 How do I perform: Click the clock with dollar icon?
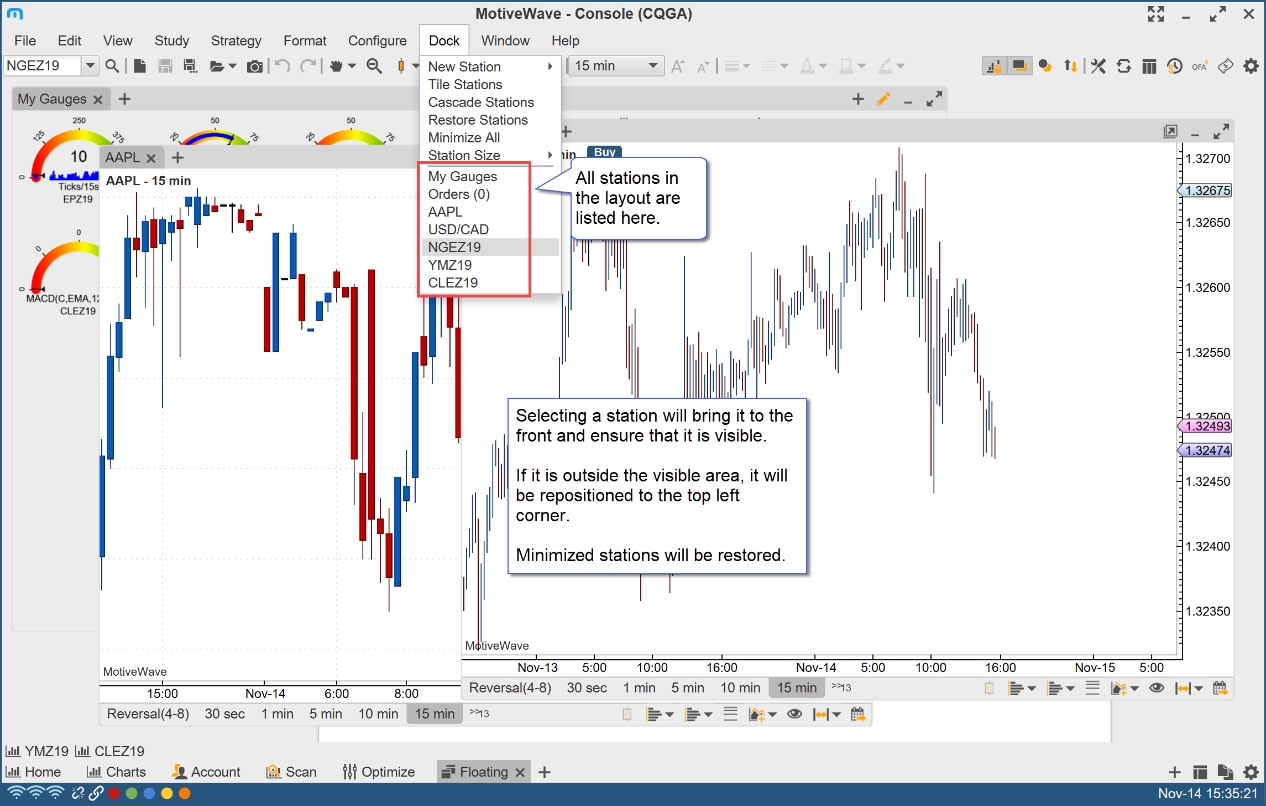coord(1174,66)
